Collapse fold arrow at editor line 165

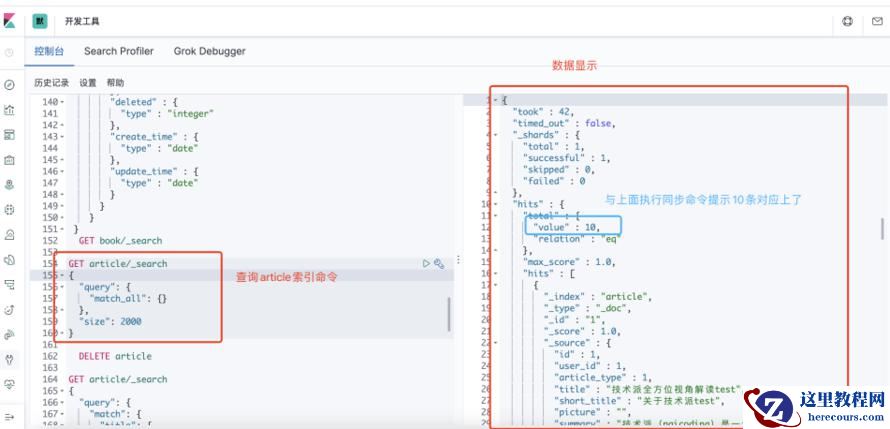coord(62,391)
